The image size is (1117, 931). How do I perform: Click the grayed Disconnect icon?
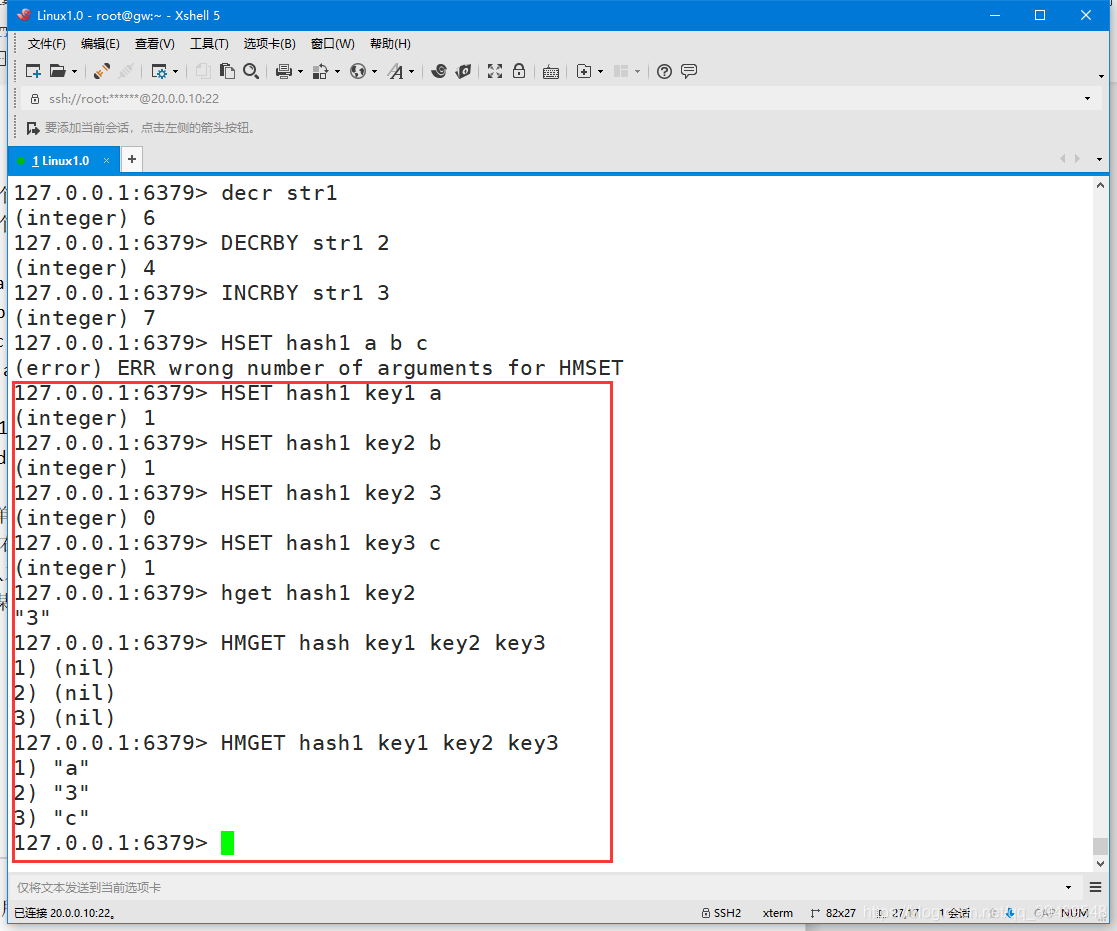[x=126, y=71]
